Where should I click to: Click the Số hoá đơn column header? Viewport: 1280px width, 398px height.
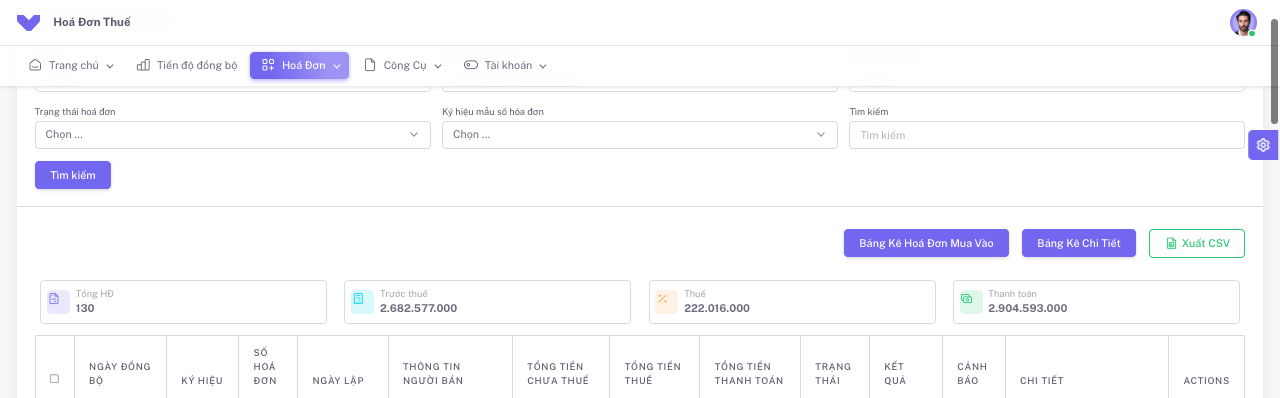pos(268,366)
